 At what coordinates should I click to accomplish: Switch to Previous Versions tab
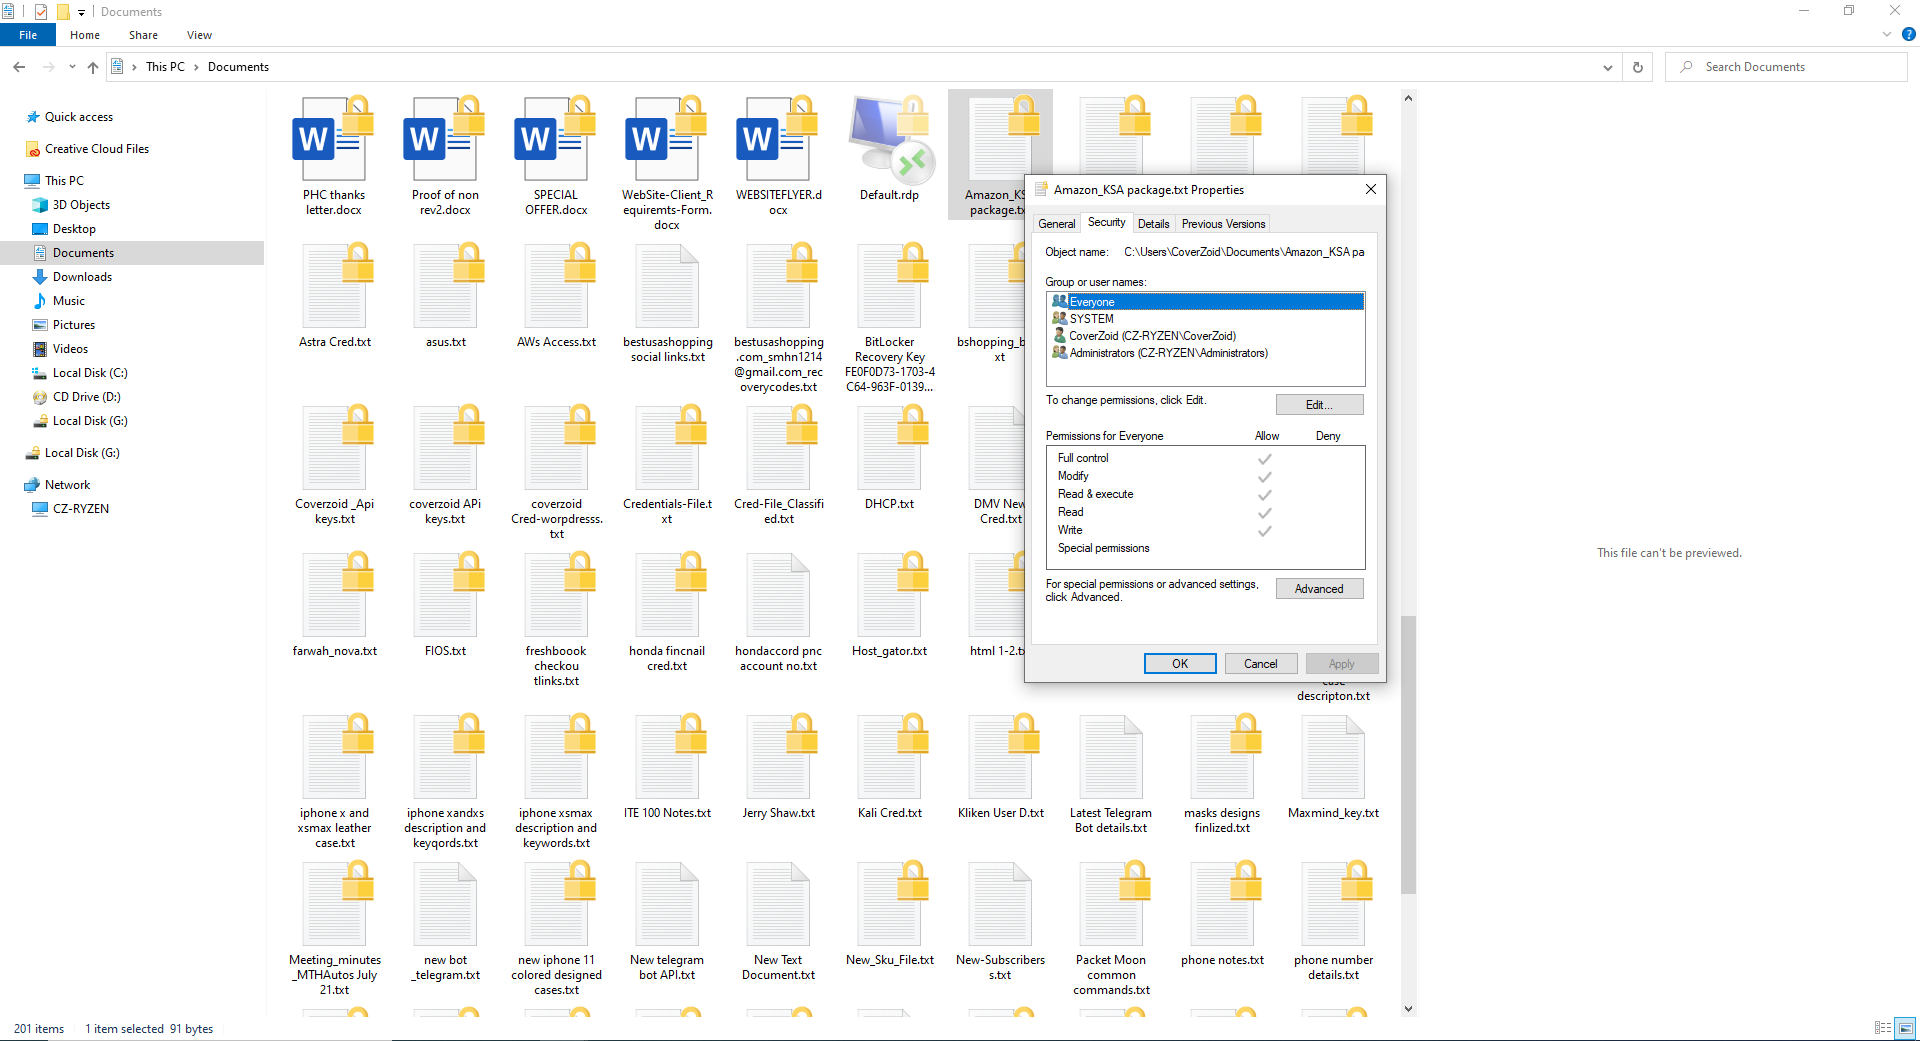(1223, 224)
